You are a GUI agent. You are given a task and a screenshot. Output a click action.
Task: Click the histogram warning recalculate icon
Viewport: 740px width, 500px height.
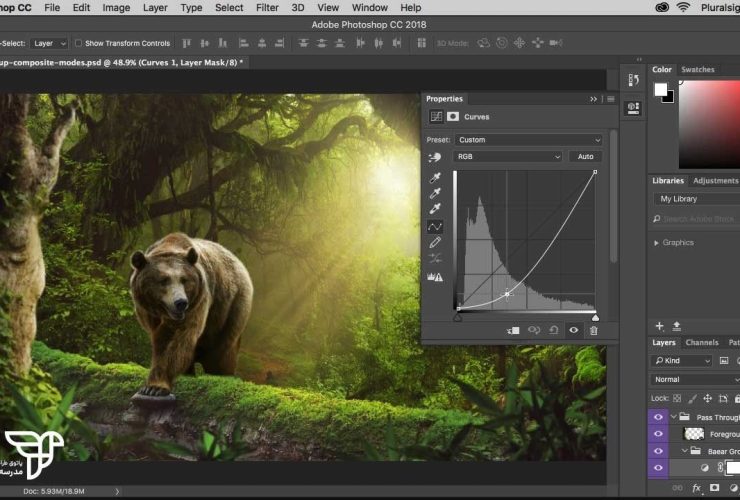point(435,277)
